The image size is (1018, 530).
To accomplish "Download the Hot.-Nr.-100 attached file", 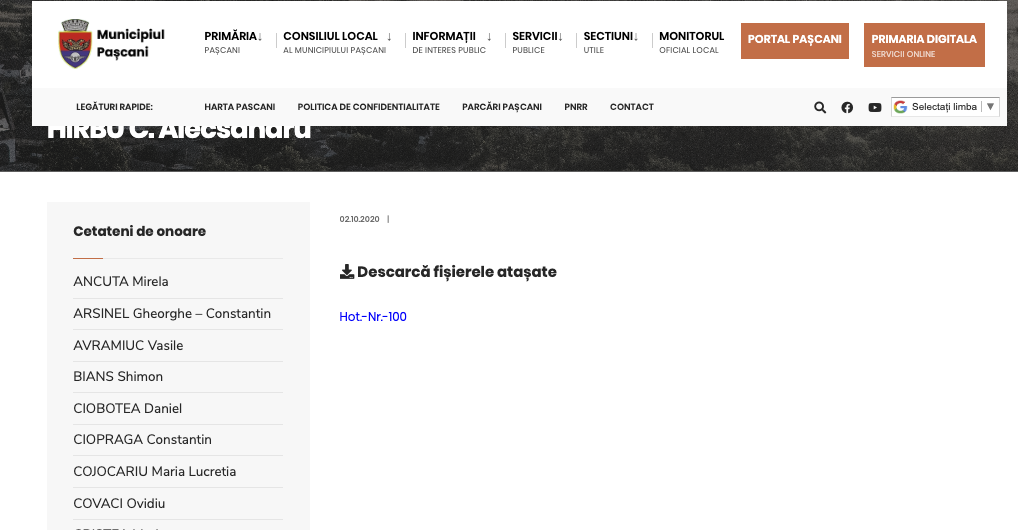I will point(373,317).
